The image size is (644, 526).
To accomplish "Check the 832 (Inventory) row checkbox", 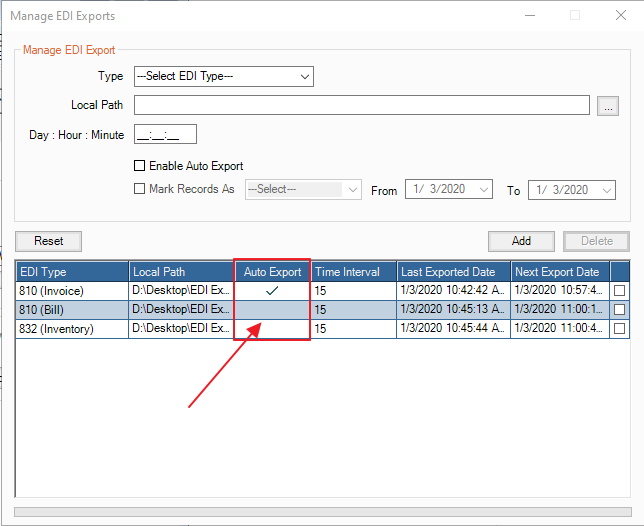I will pos(620,329).
